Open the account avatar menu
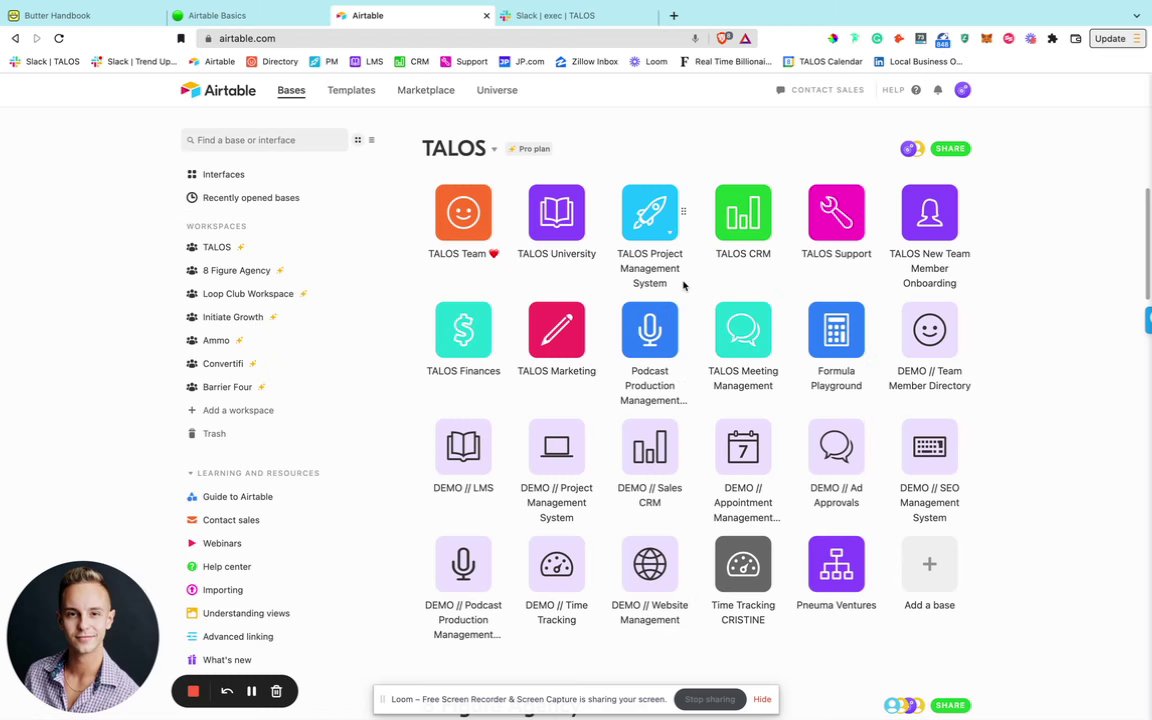1152x720 pixels. (x=962, y=90)
